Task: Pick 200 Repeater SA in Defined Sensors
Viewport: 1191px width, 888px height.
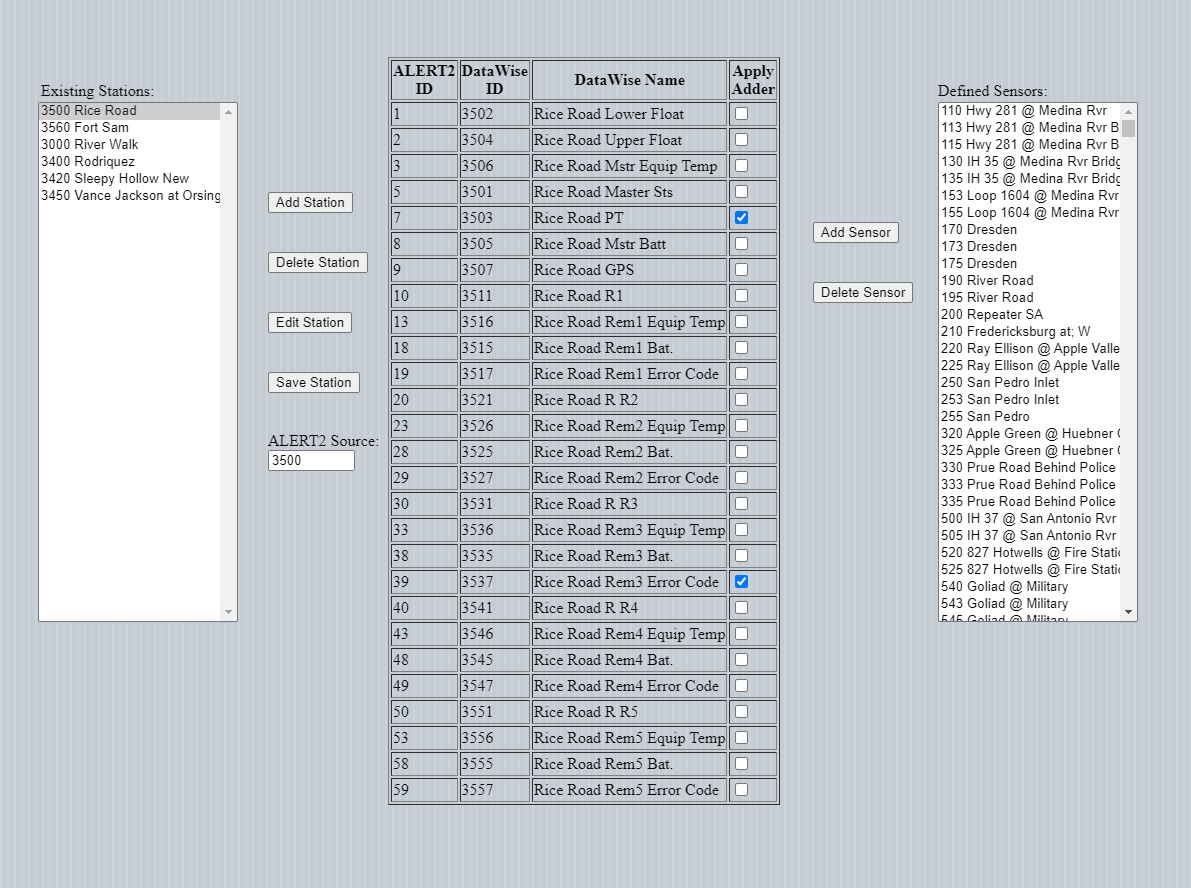Action: (992, 315)
